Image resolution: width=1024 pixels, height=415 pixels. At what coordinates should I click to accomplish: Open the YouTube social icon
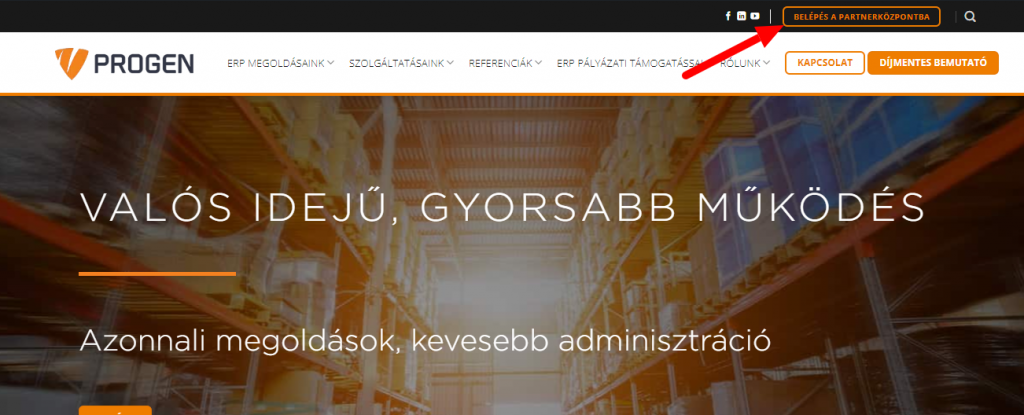click(755, 16)
